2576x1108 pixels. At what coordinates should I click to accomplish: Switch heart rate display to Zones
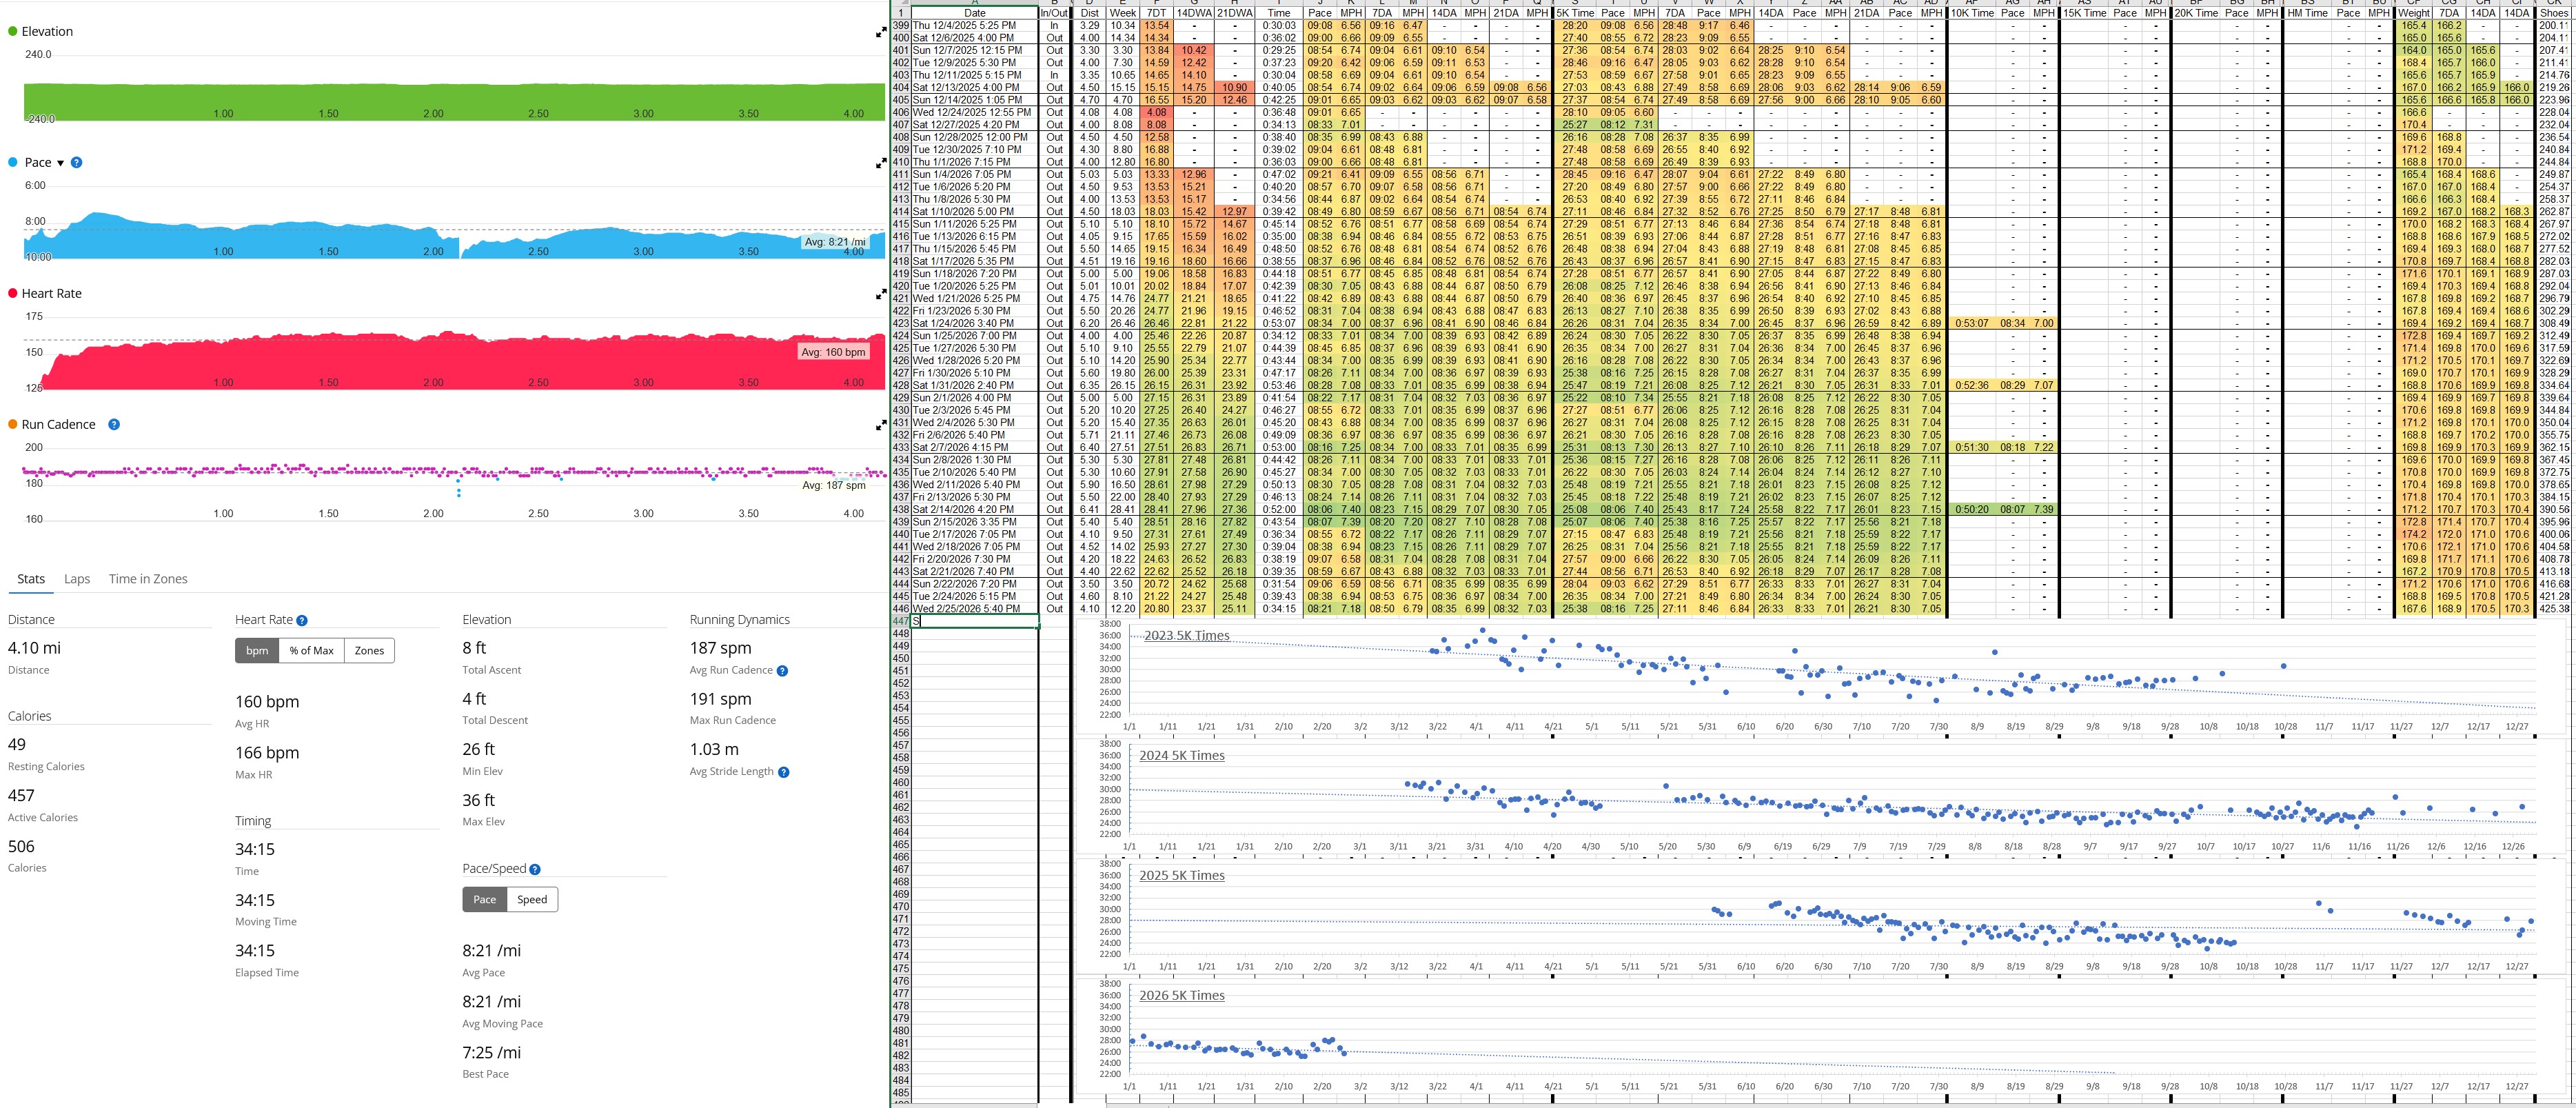point(369,651)
